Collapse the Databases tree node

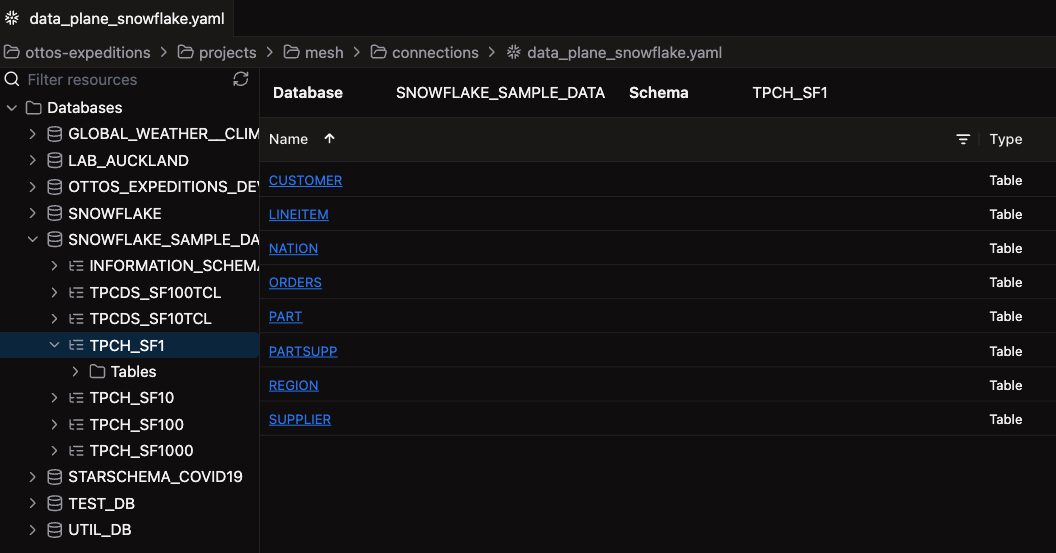[x=11, y=108]
